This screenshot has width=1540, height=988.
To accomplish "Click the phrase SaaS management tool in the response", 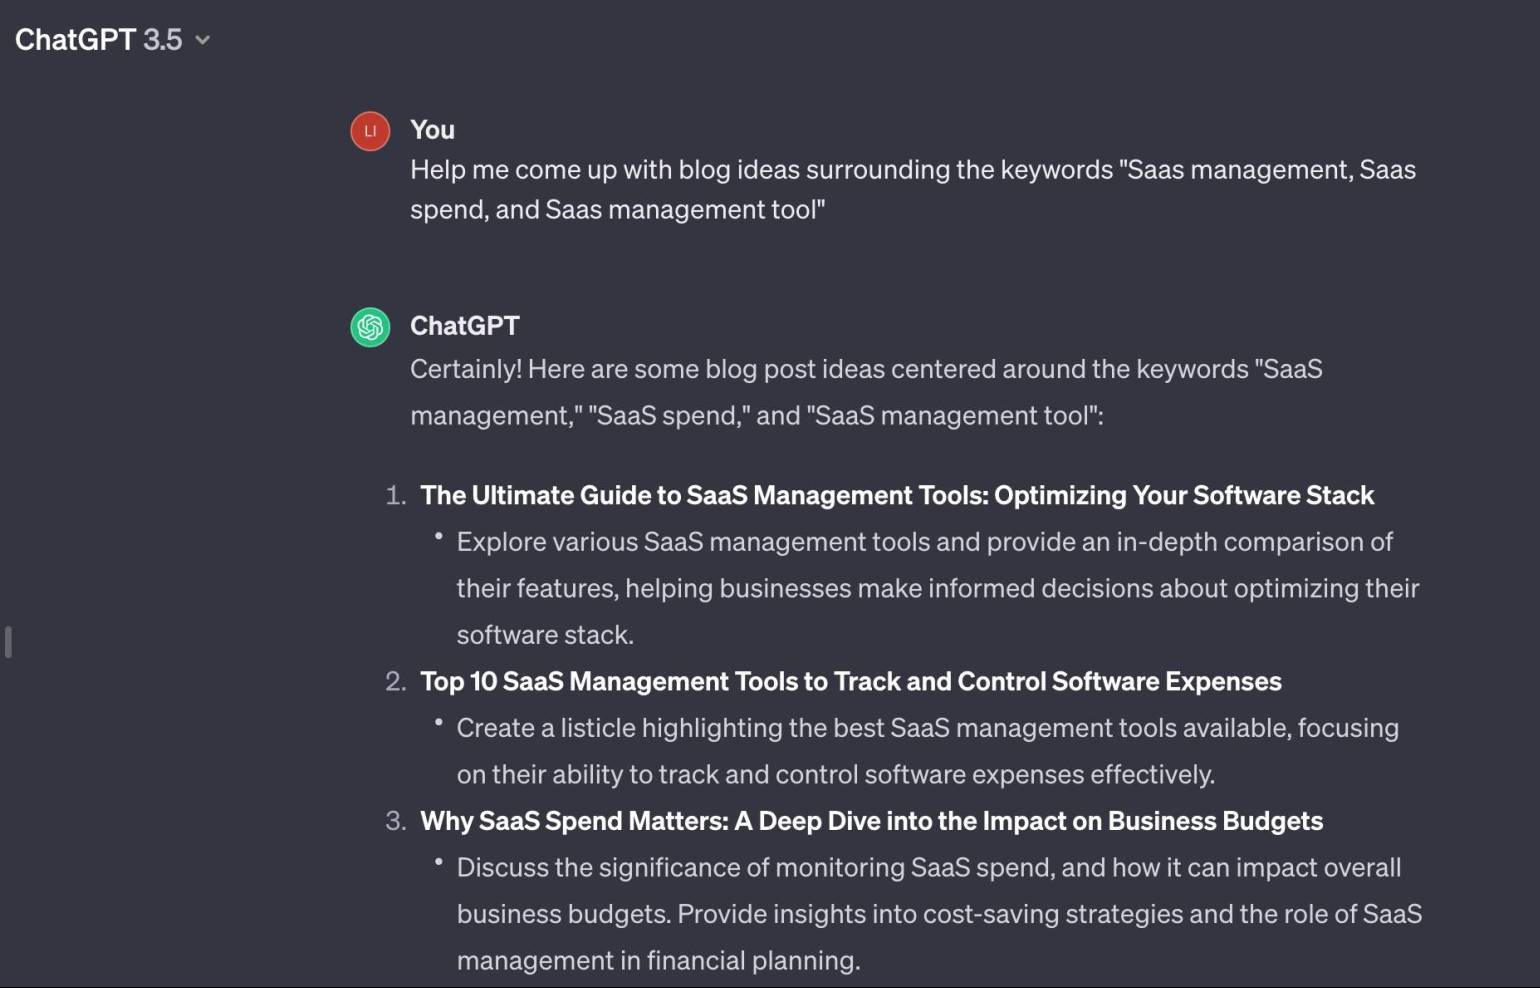I will click(953, 415).
